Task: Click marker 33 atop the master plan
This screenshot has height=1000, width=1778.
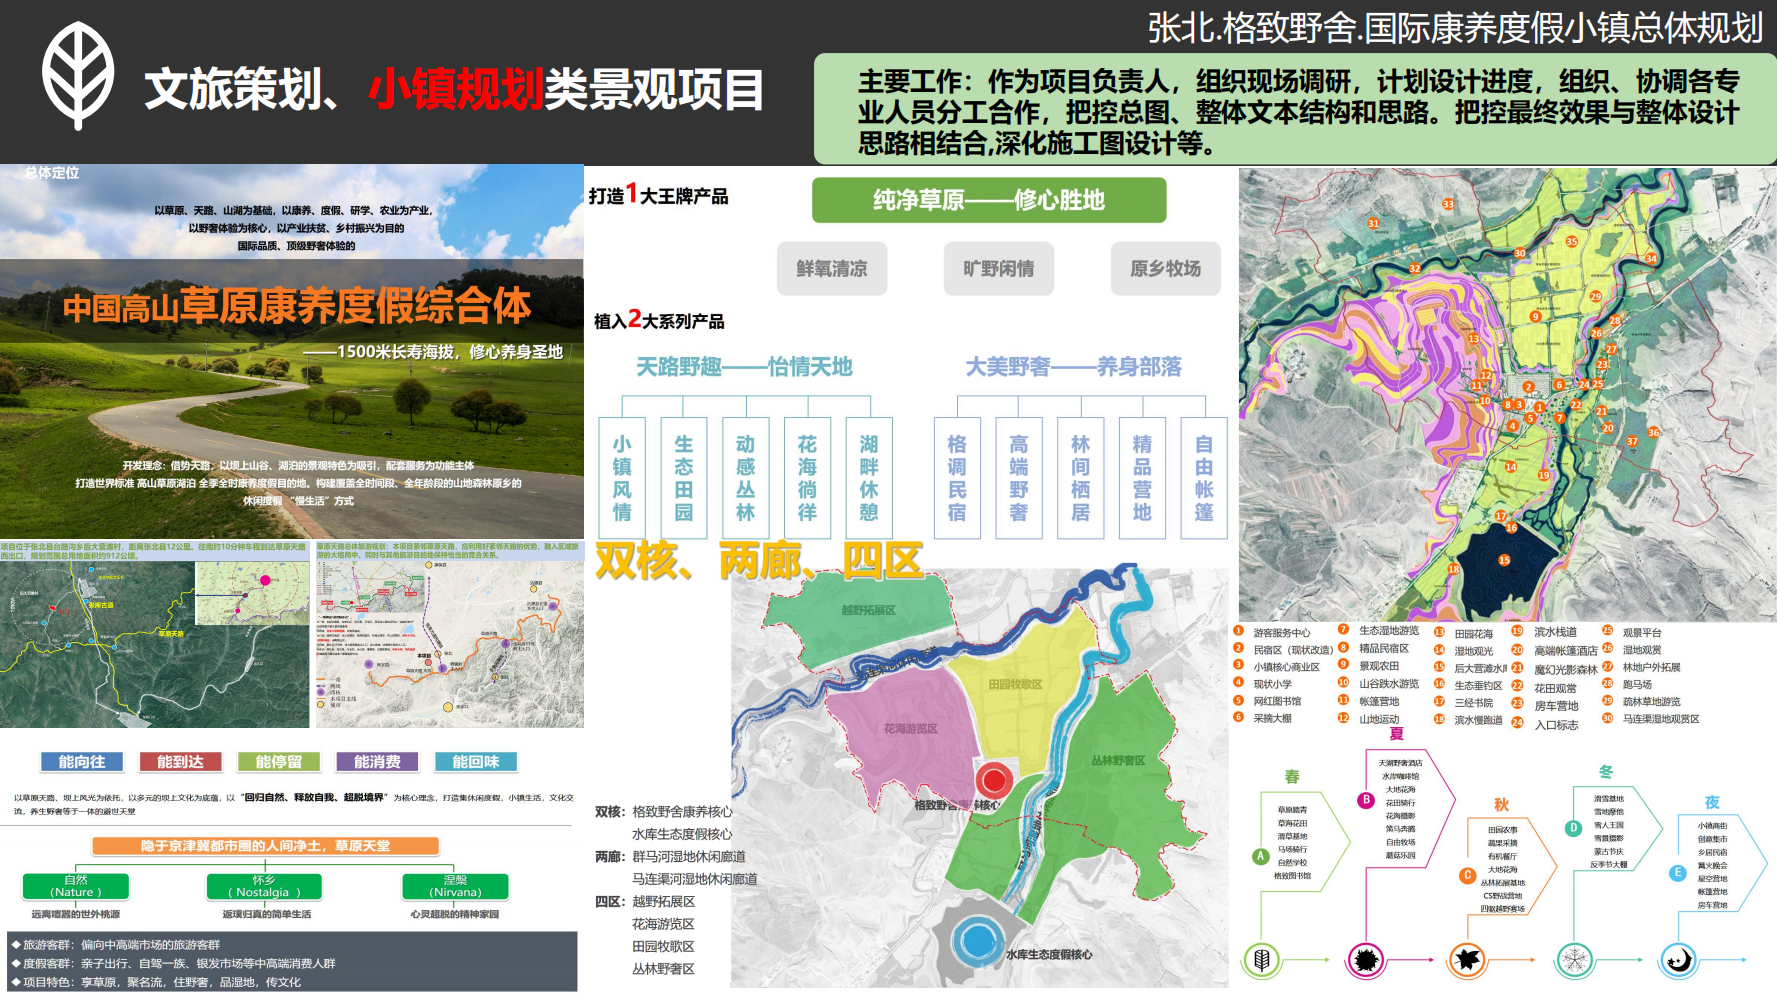Action: (x=1448, y=204)
